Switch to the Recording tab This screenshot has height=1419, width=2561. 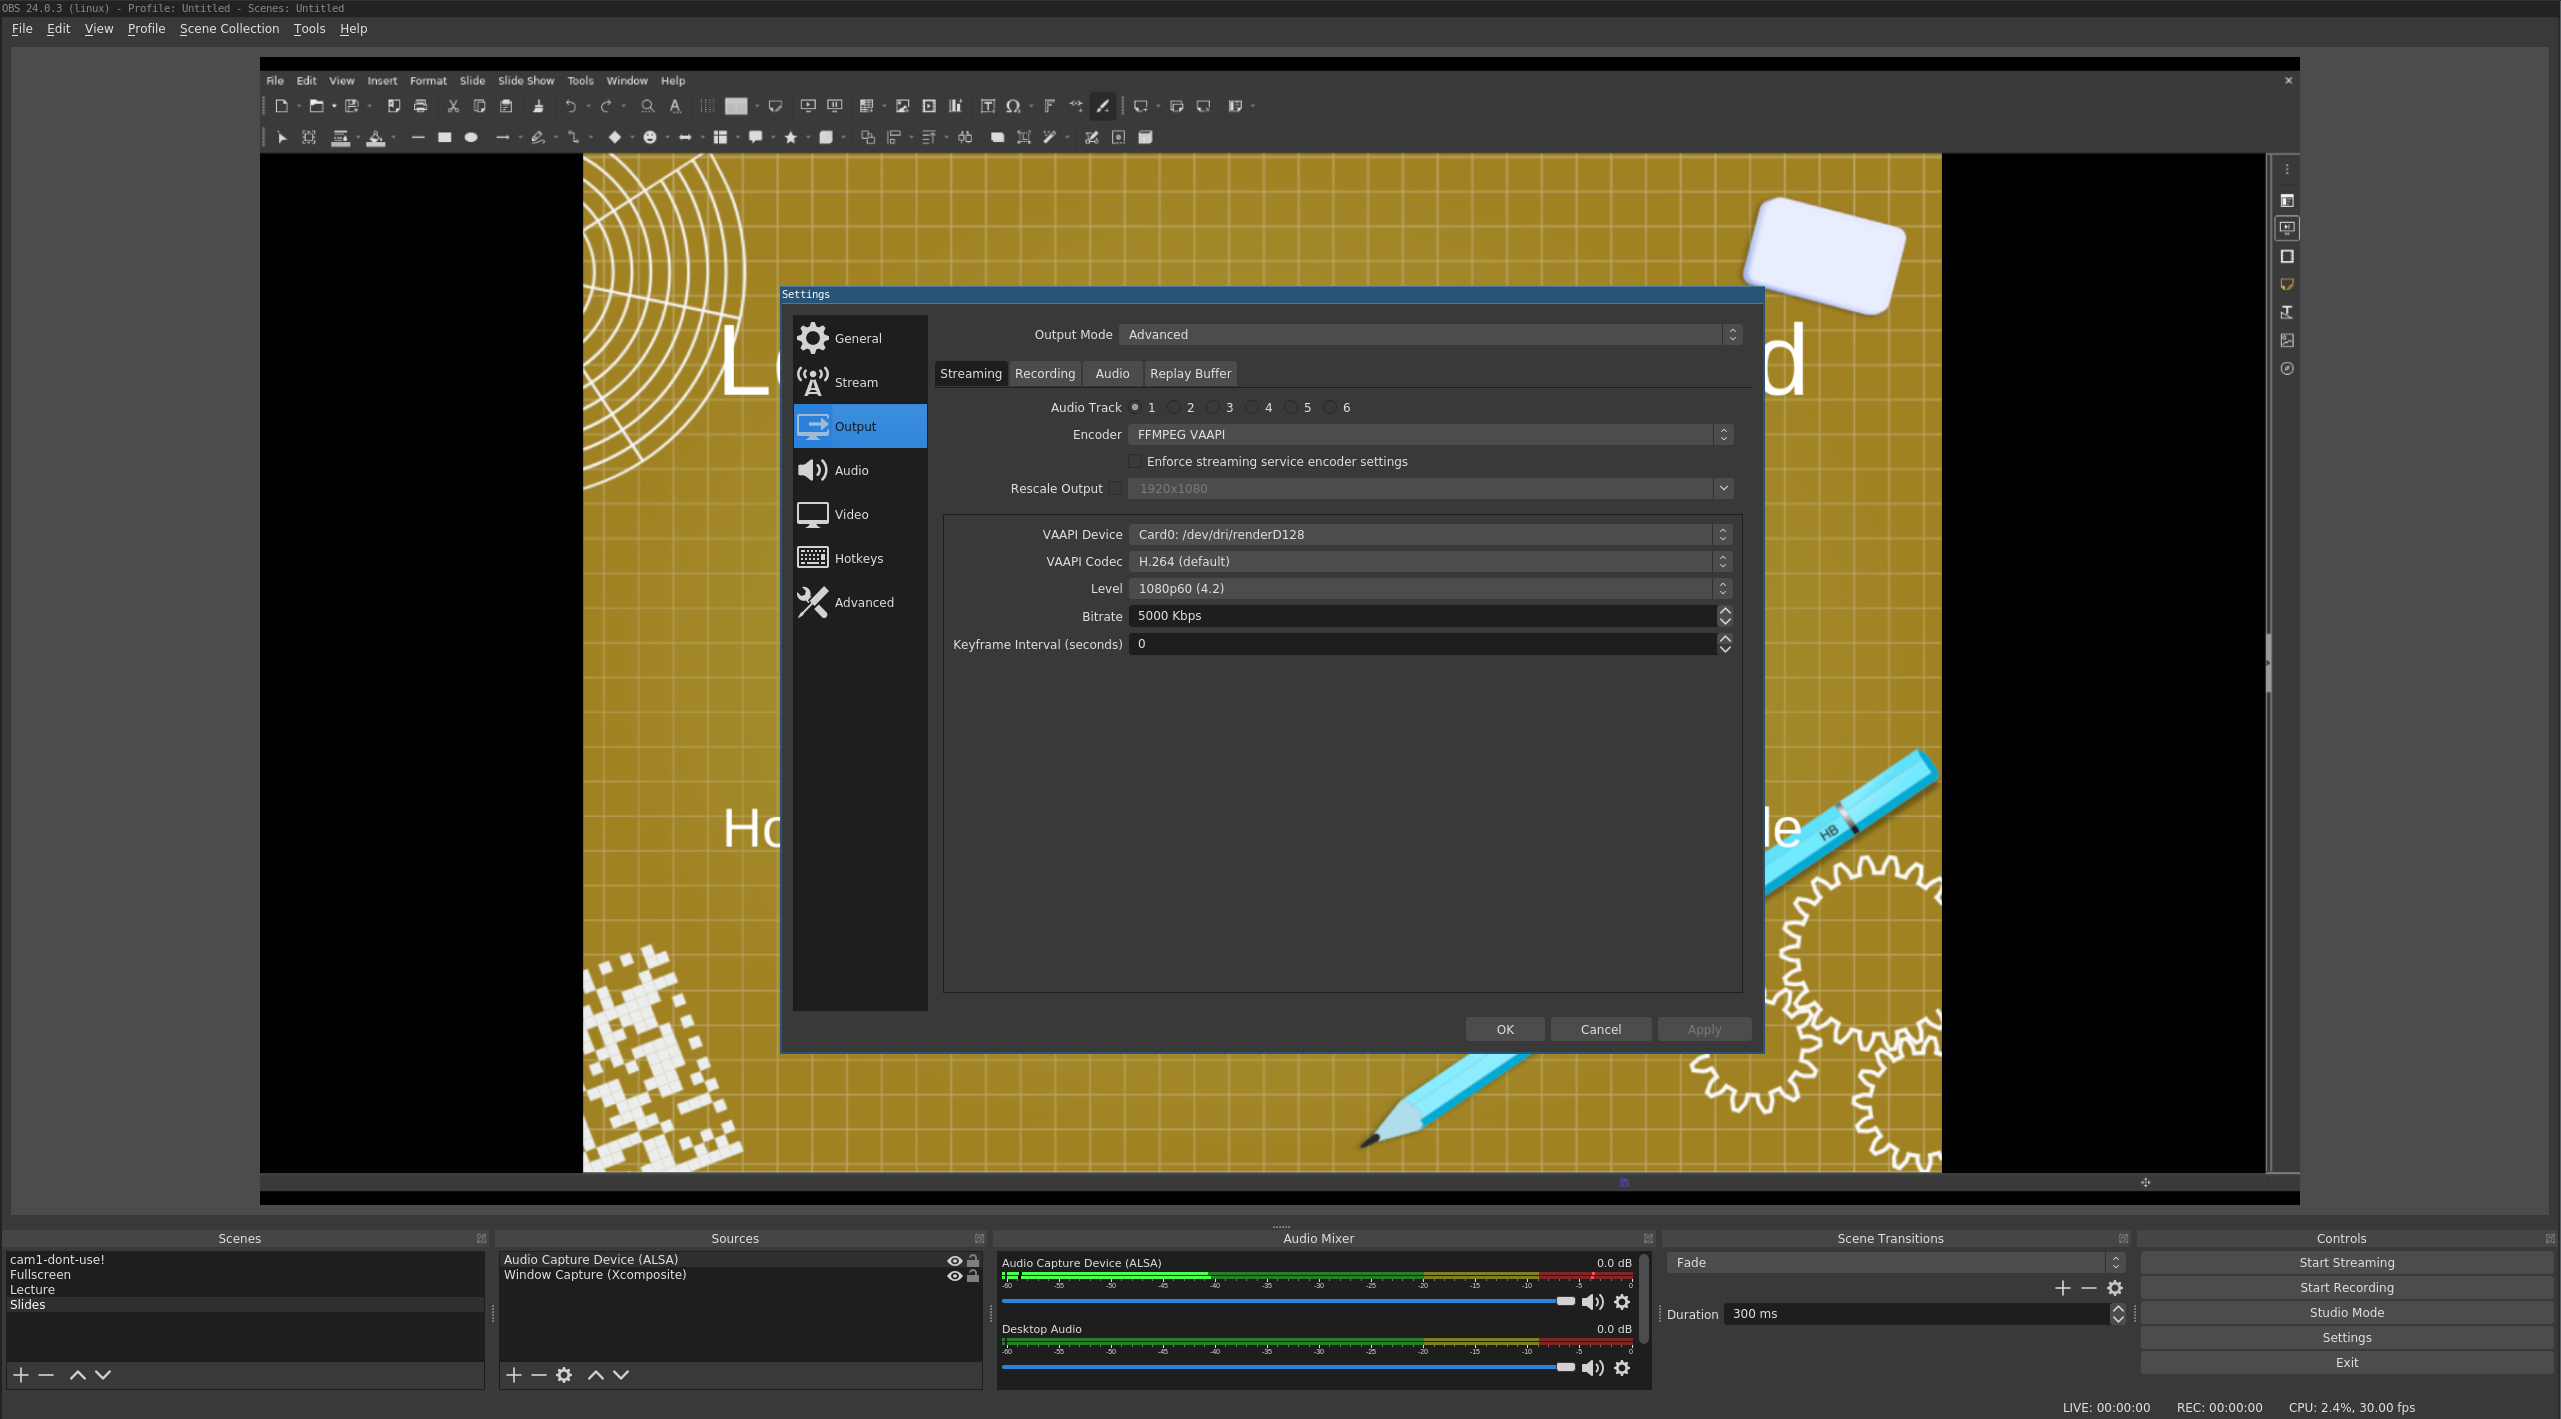click(1044, 373)
